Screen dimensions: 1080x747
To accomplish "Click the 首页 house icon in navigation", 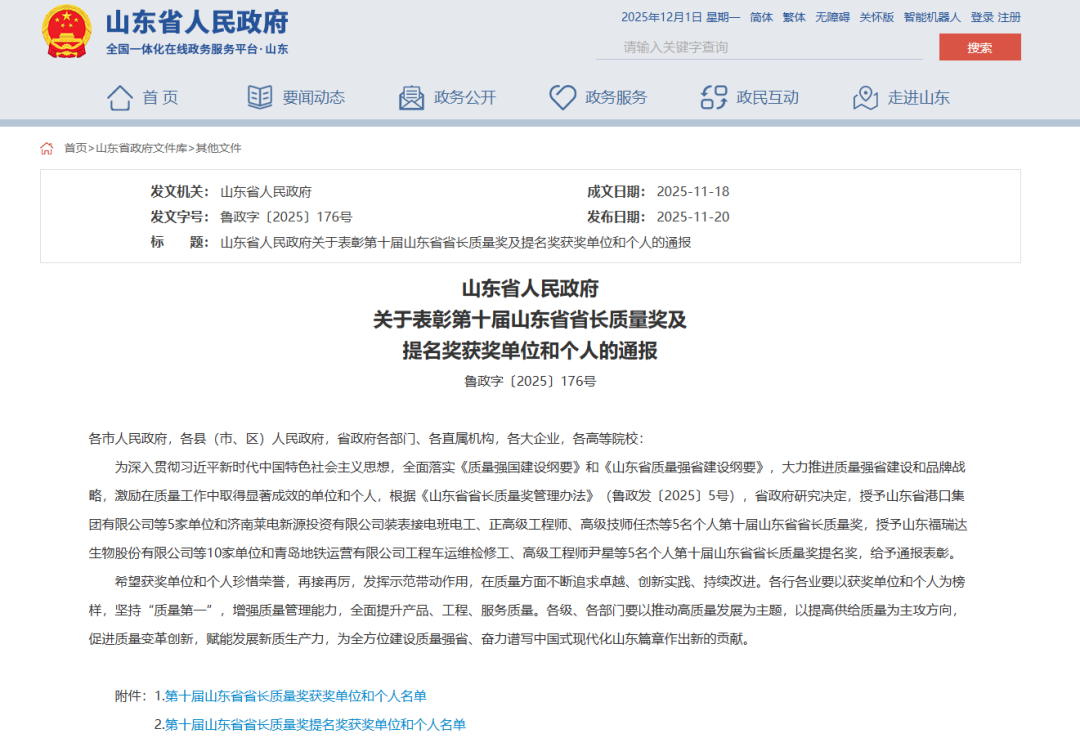I will pos(120,97).
